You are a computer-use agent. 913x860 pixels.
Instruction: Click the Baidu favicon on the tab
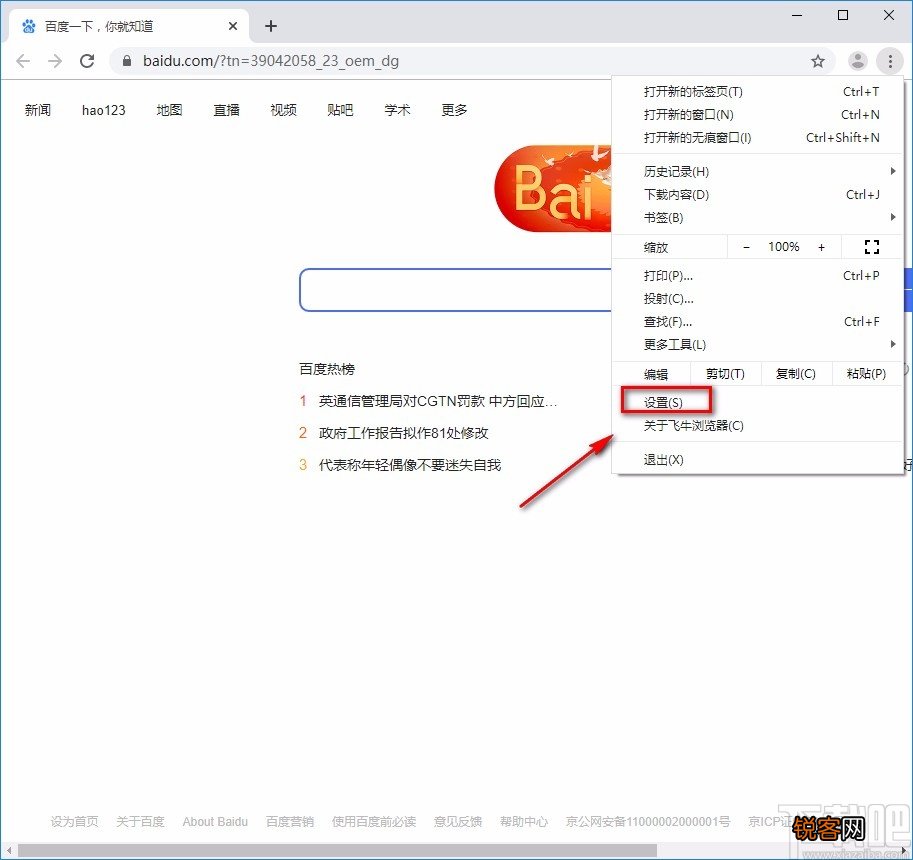coord(28,26)
